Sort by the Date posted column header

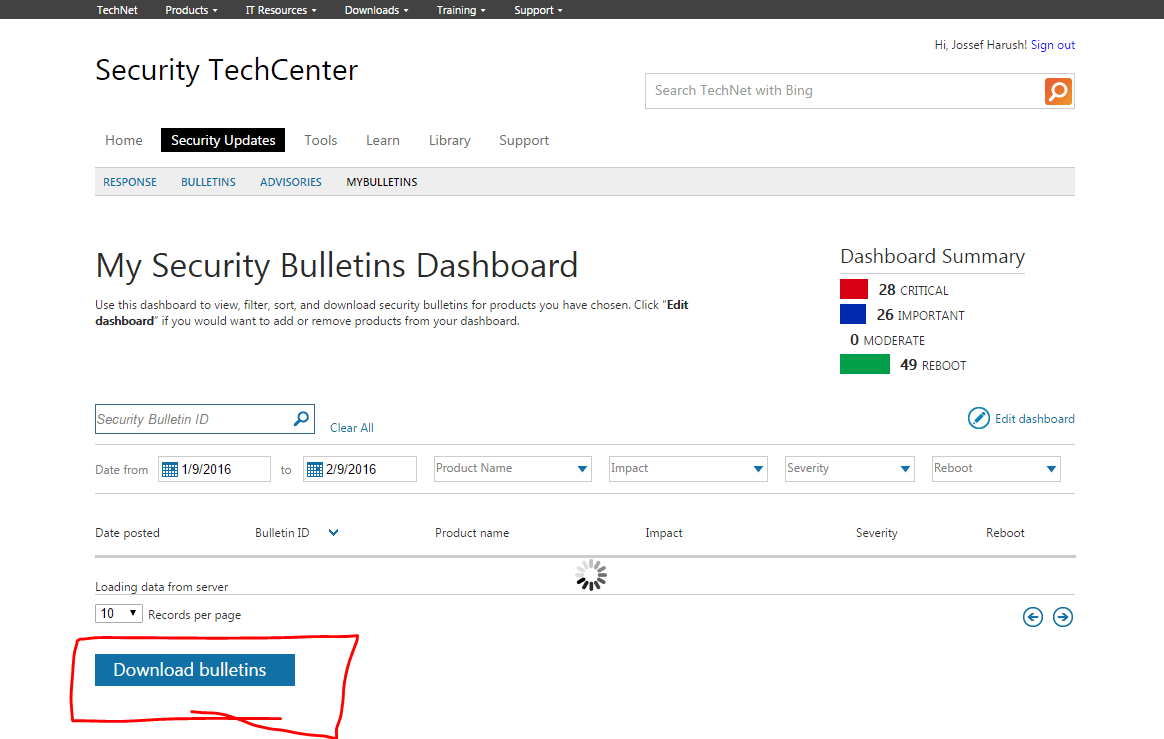point(128,533)
